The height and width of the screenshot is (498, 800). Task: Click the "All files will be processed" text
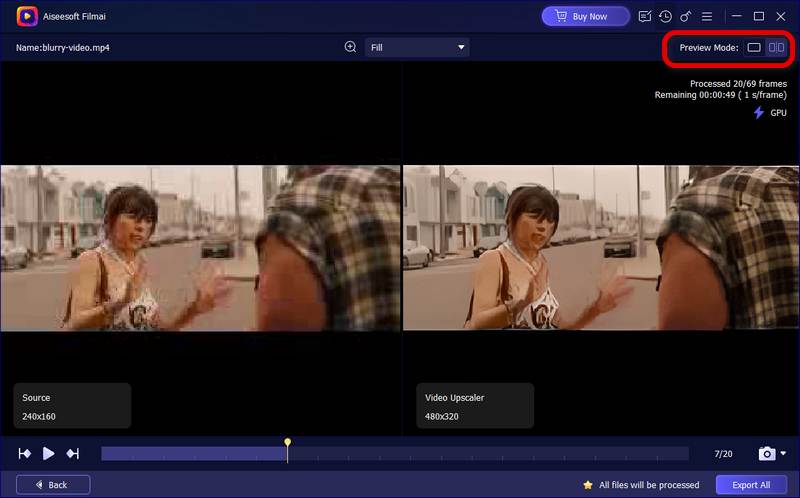649,485
